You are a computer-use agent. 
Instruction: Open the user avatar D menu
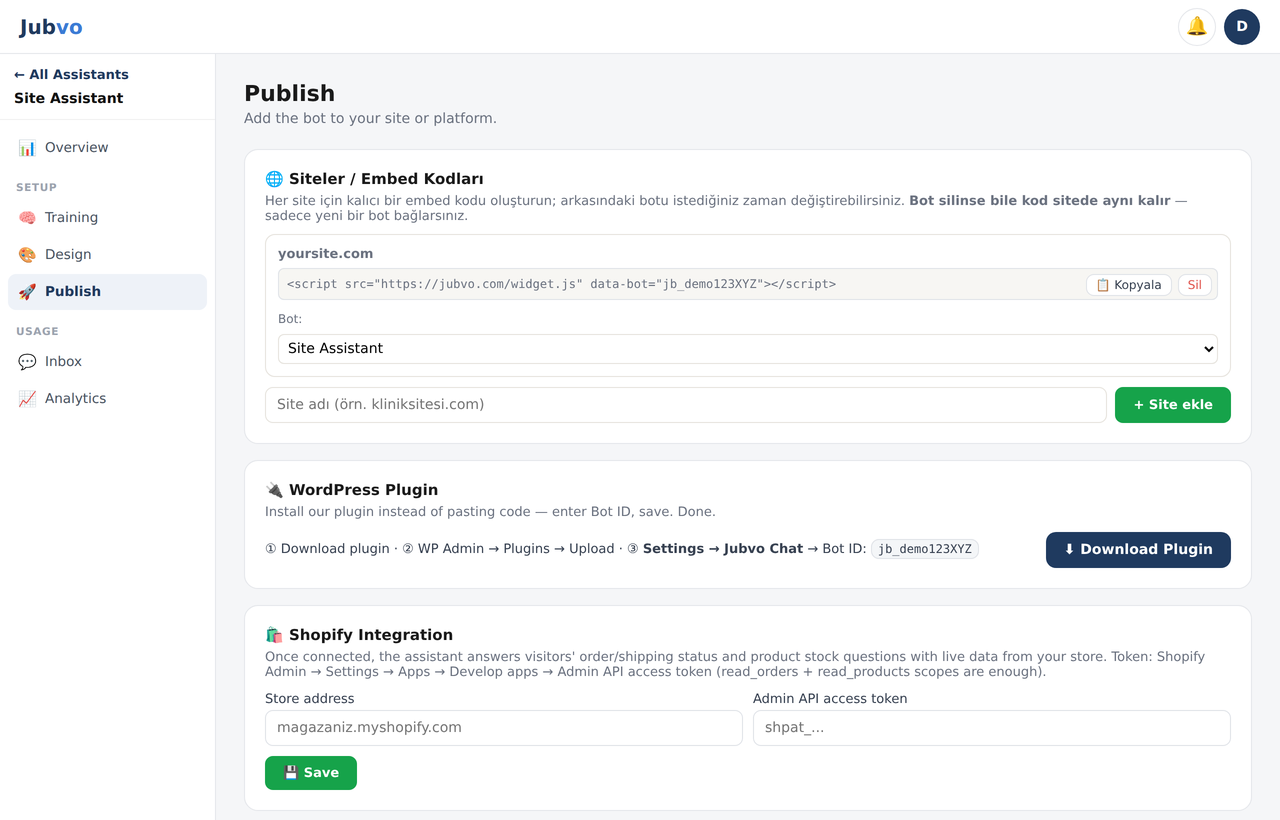point(1242,27)
